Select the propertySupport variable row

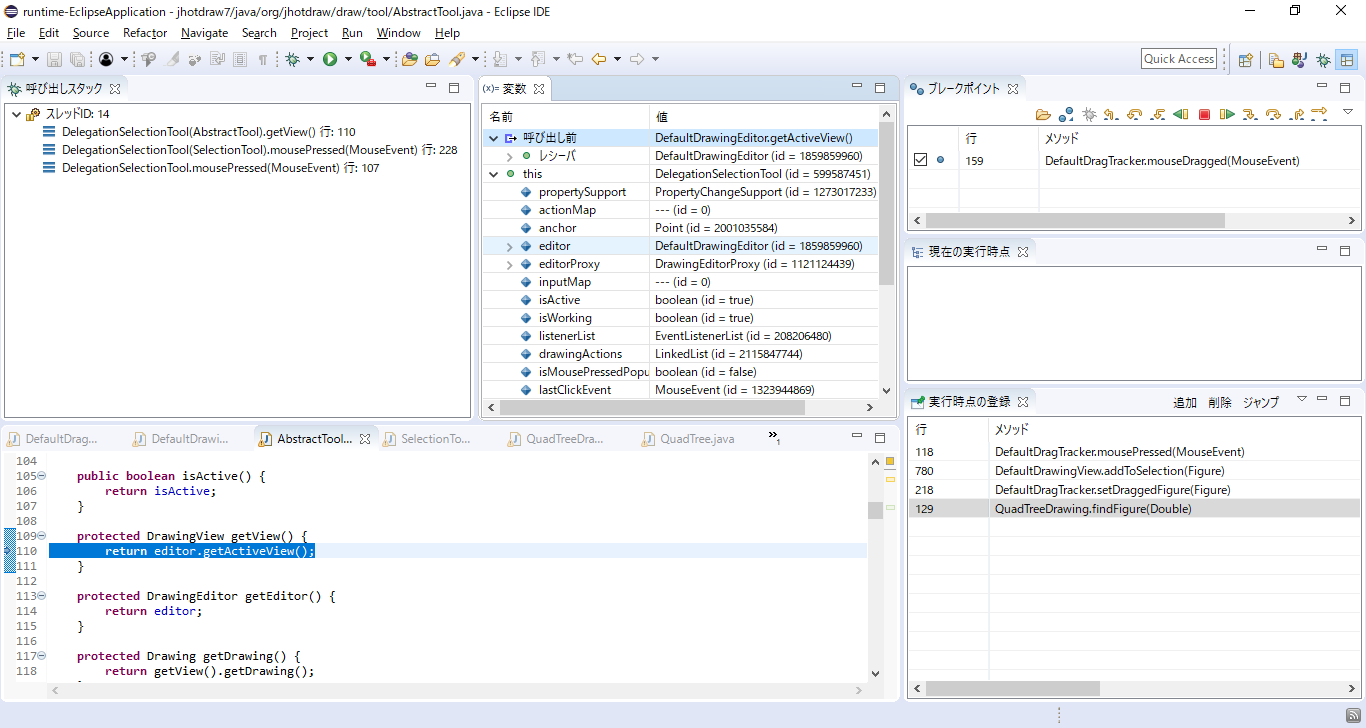coord(680,192)
